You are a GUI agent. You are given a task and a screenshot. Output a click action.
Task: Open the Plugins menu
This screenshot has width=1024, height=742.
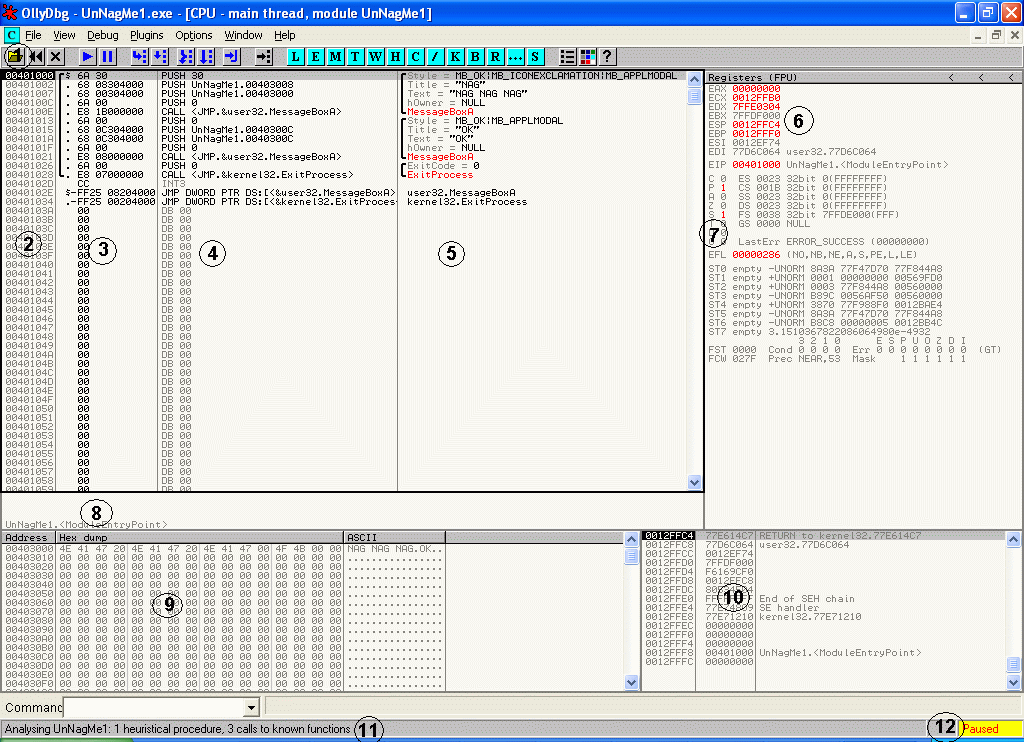(x=146, y=35)
